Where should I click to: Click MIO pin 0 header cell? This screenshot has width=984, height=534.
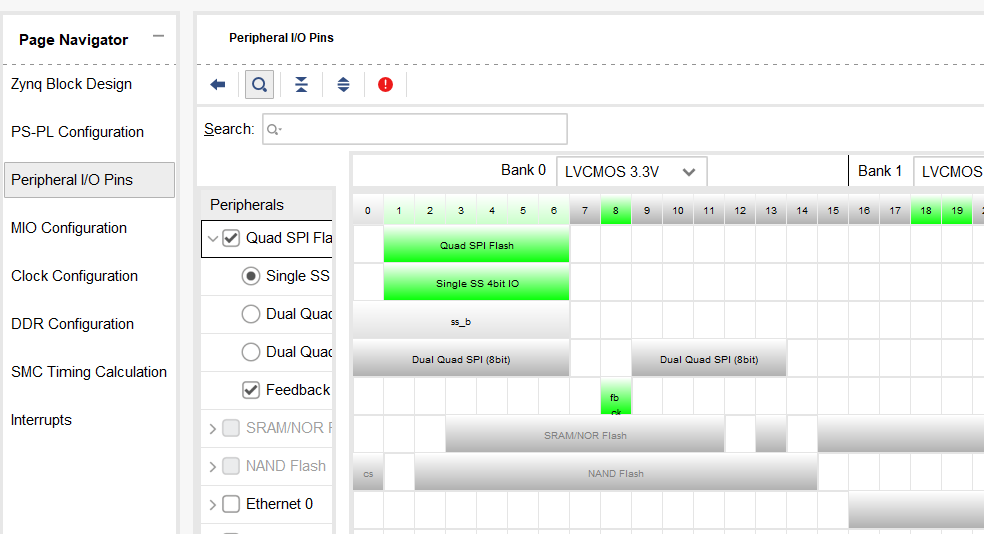pos(368,210)
